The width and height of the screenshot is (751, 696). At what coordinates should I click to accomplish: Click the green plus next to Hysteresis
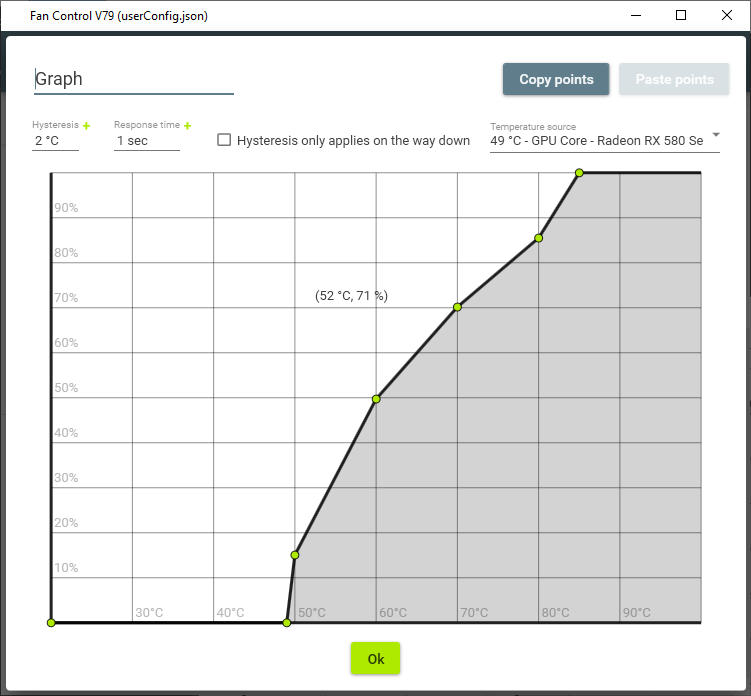[87, 126]
